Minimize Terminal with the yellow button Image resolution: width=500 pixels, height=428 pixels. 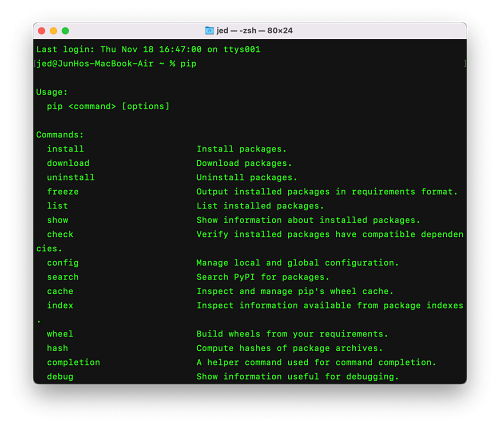click(x=53, y=31)
